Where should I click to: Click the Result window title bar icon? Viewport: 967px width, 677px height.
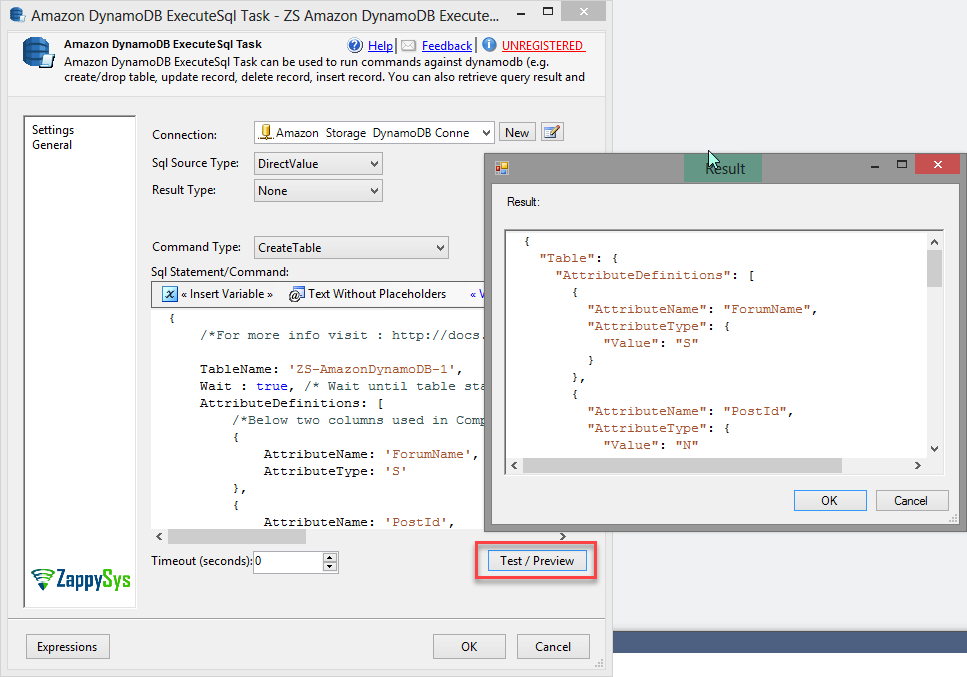pyautogui.click(x=502, y=168)
